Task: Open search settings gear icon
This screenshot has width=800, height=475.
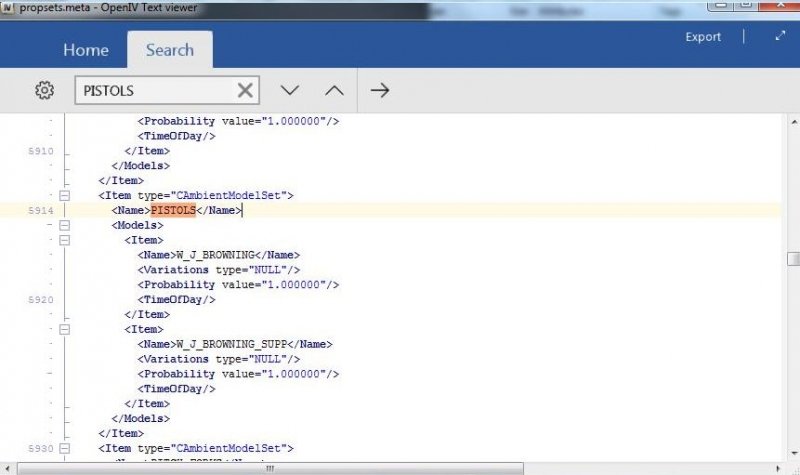Action: (44, 90)
